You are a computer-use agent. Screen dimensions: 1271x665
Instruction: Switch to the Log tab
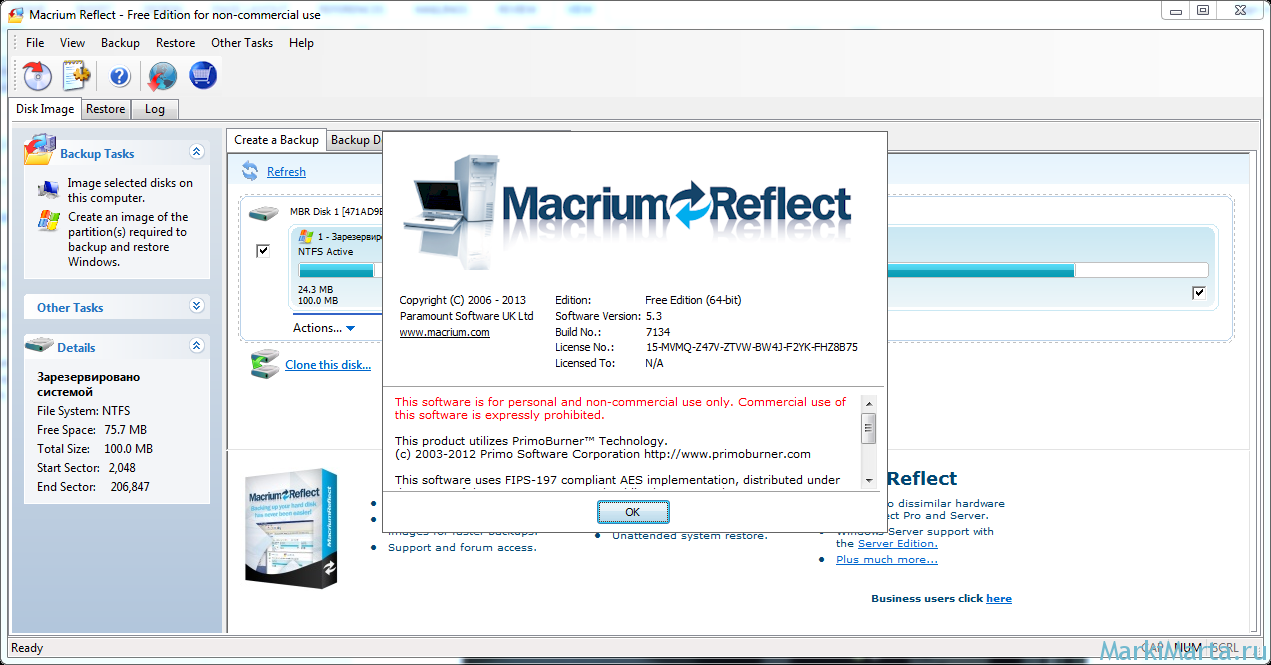coord(155,109)
